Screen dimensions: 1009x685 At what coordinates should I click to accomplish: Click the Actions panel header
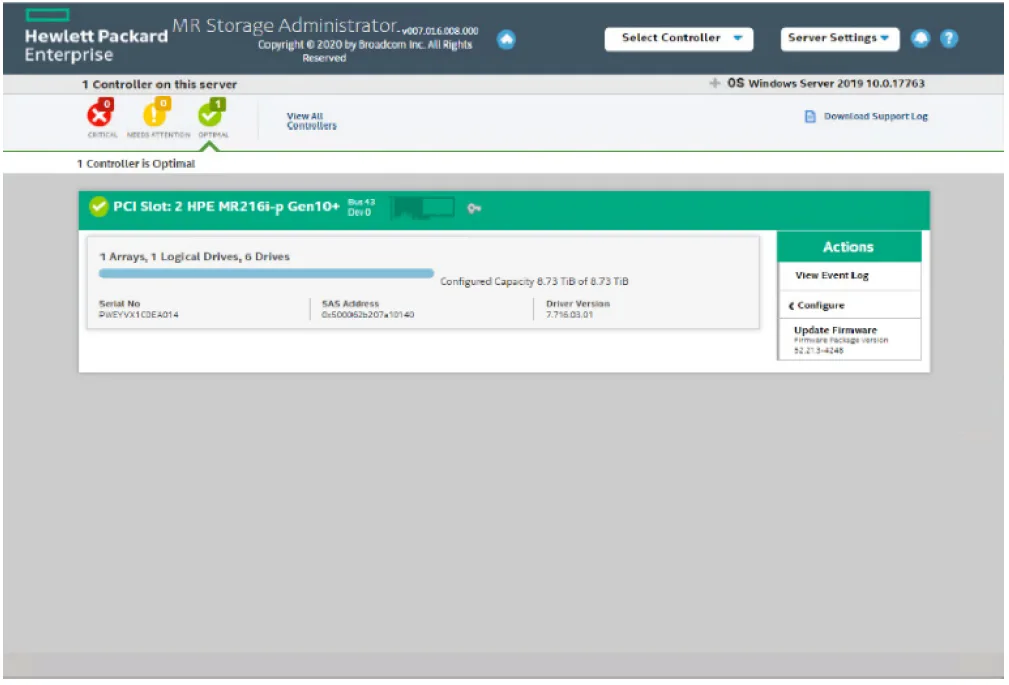pyautogui.click(x=849, y=247)
